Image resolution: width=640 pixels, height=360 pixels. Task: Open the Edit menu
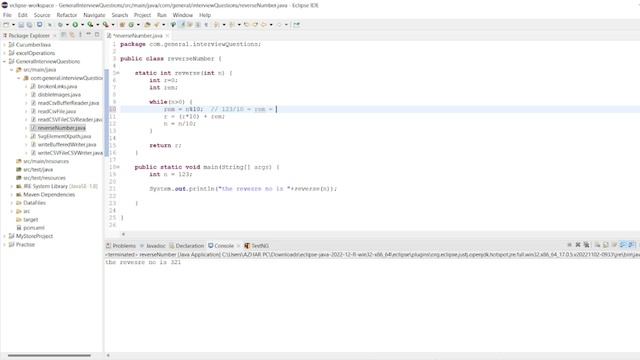click(22, 15)
